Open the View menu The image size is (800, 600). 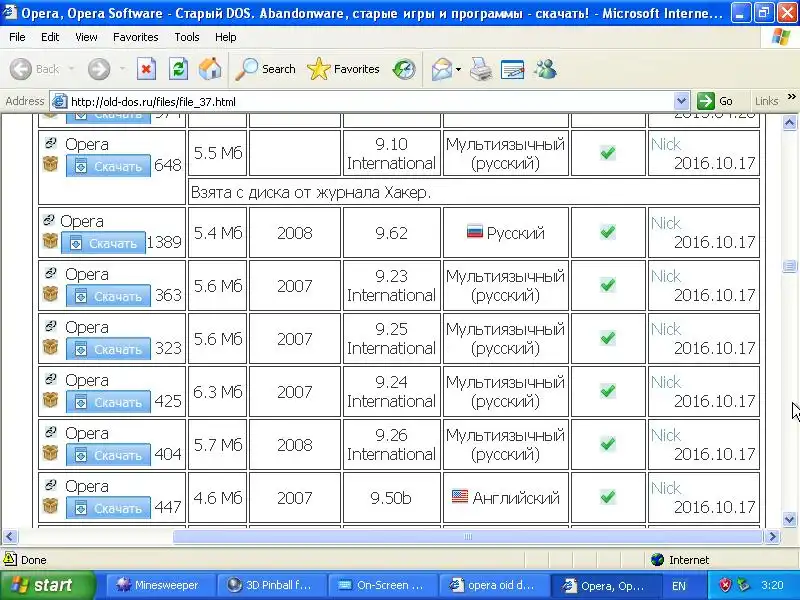pos(86,37)
